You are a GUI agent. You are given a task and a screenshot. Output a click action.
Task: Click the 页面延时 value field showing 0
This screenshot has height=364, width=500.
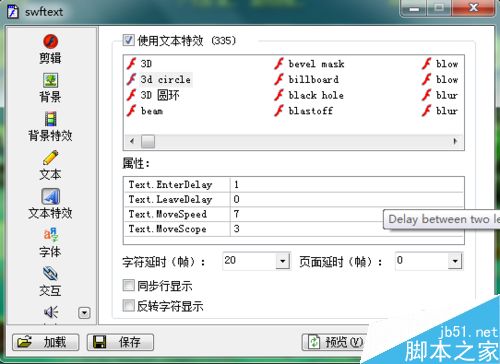(422, 260)
